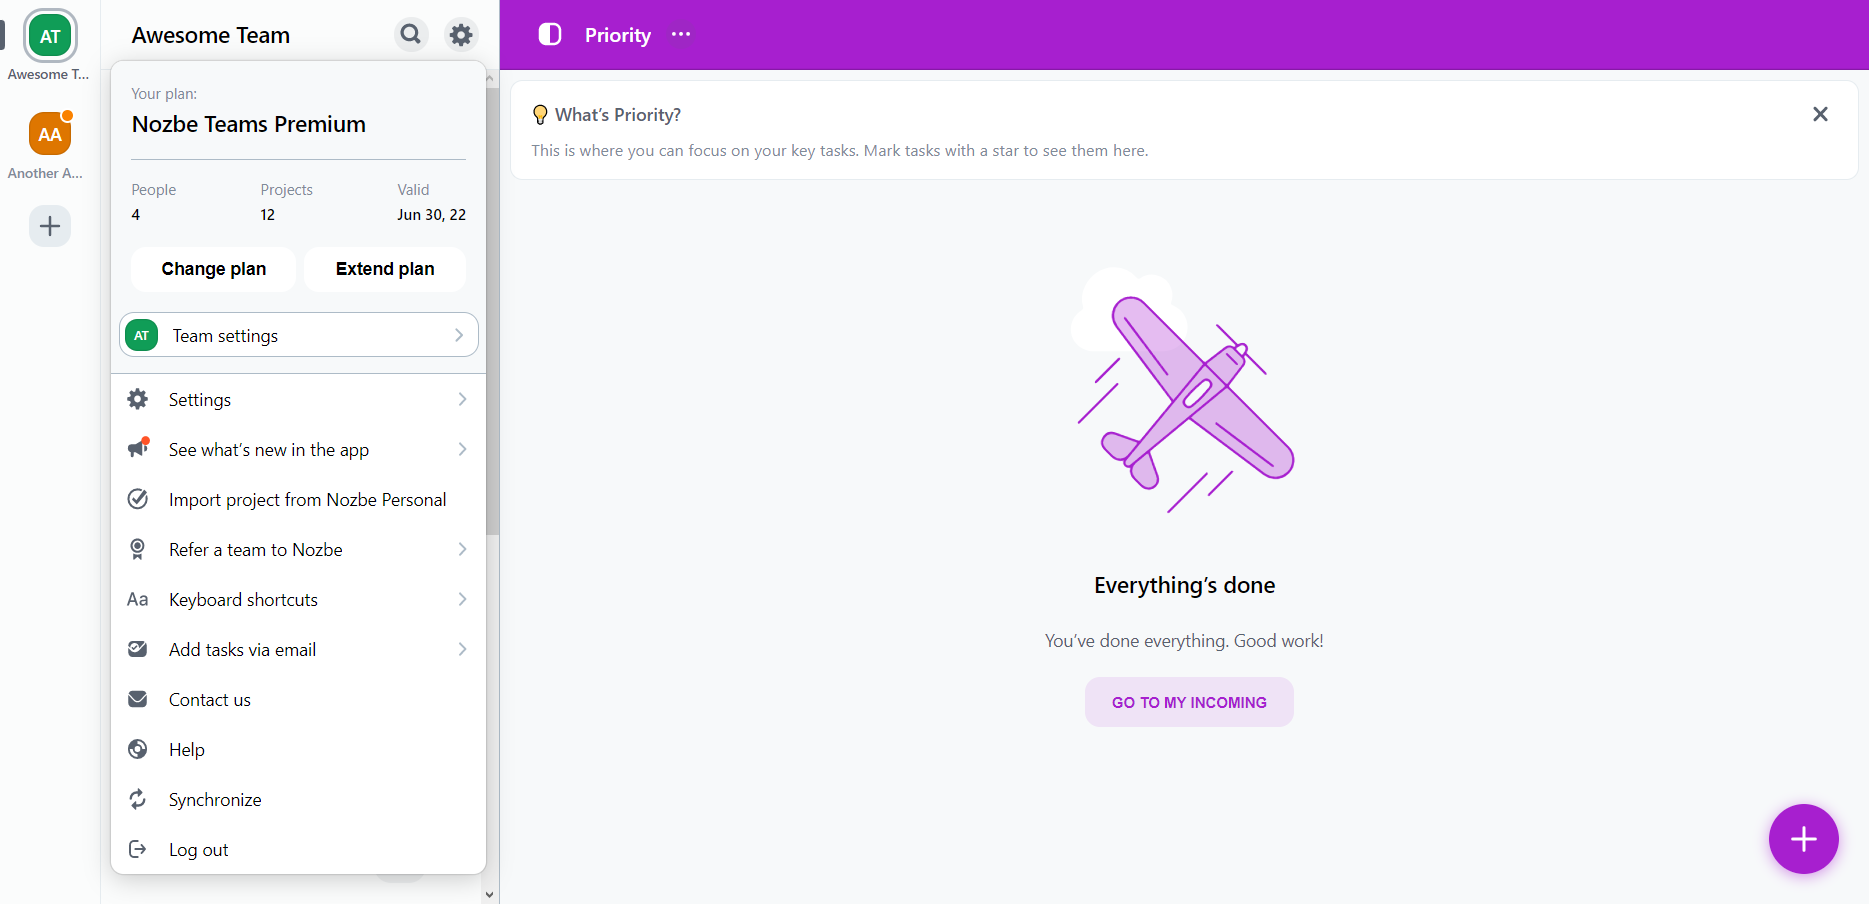Click Synchronize menu entry
This screenshot has height=904, width=1869.
(298, 799)
